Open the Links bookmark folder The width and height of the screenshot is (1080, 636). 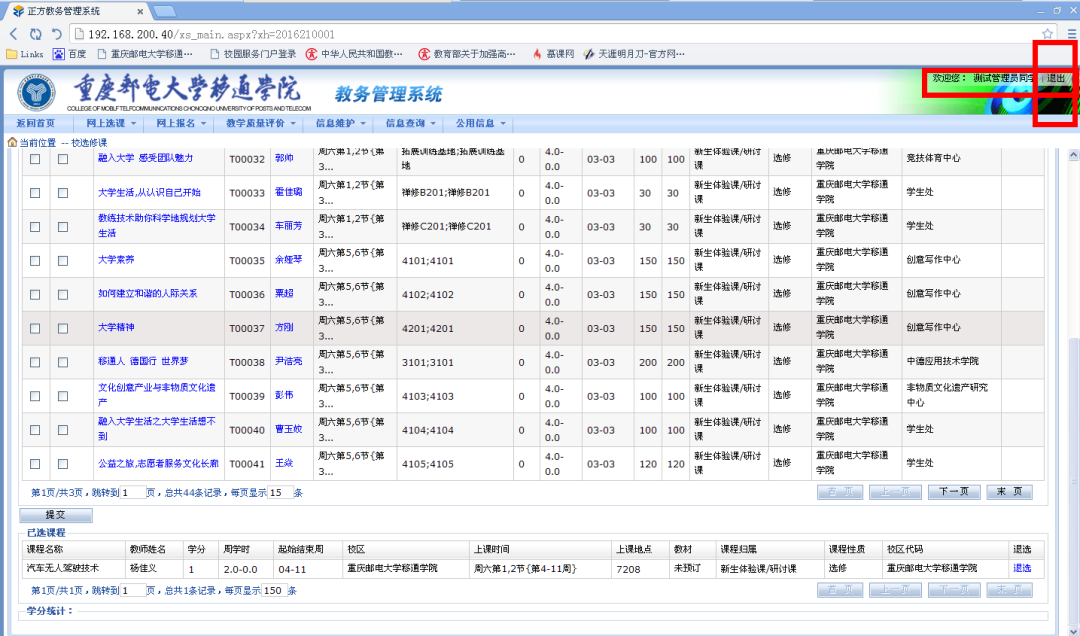coord(25,54)
